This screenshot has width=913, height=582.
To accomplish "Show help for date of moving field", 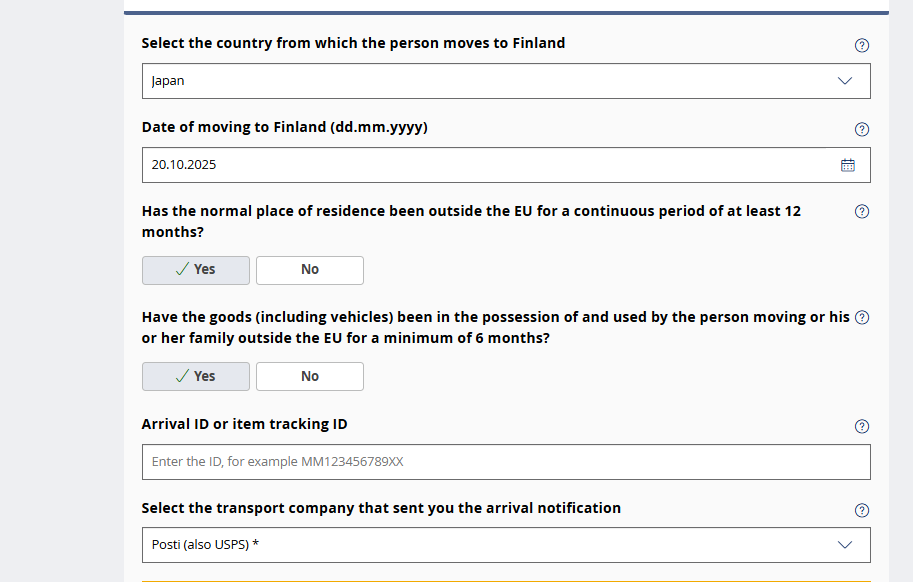I will pyautogui.click(x=862, y=129).
